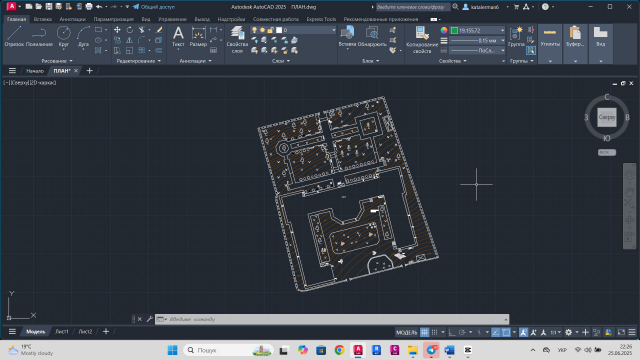Open the Вставка ribbon tab

click(42, 19)
